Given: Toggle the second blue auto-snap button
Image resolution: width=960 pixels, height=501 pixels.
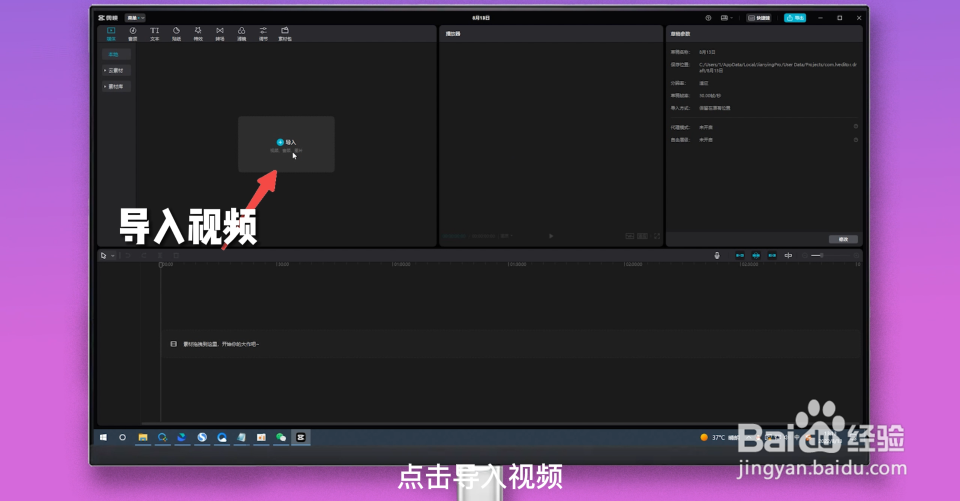Looking at the screenshot, I should tap(756, 255).
